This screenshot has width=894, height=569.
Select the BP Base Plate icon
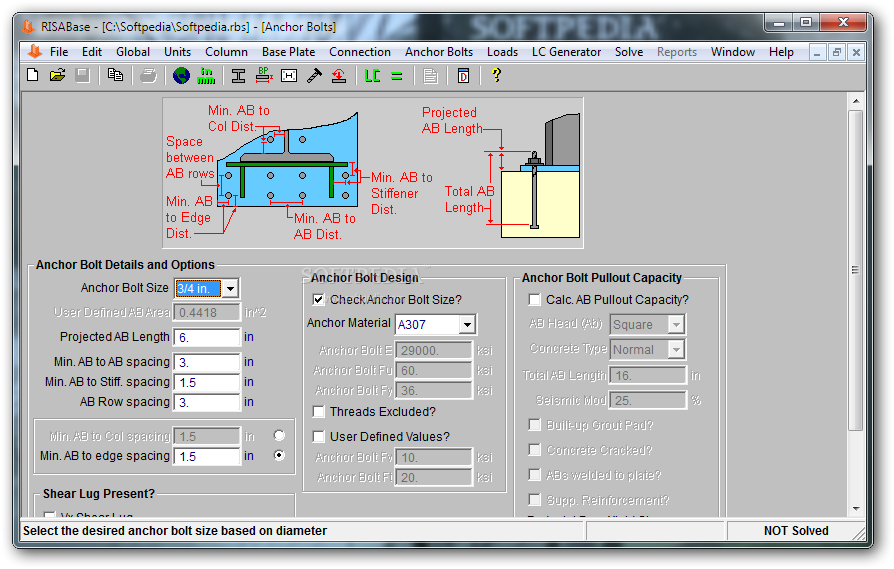[x=263, y=75]
